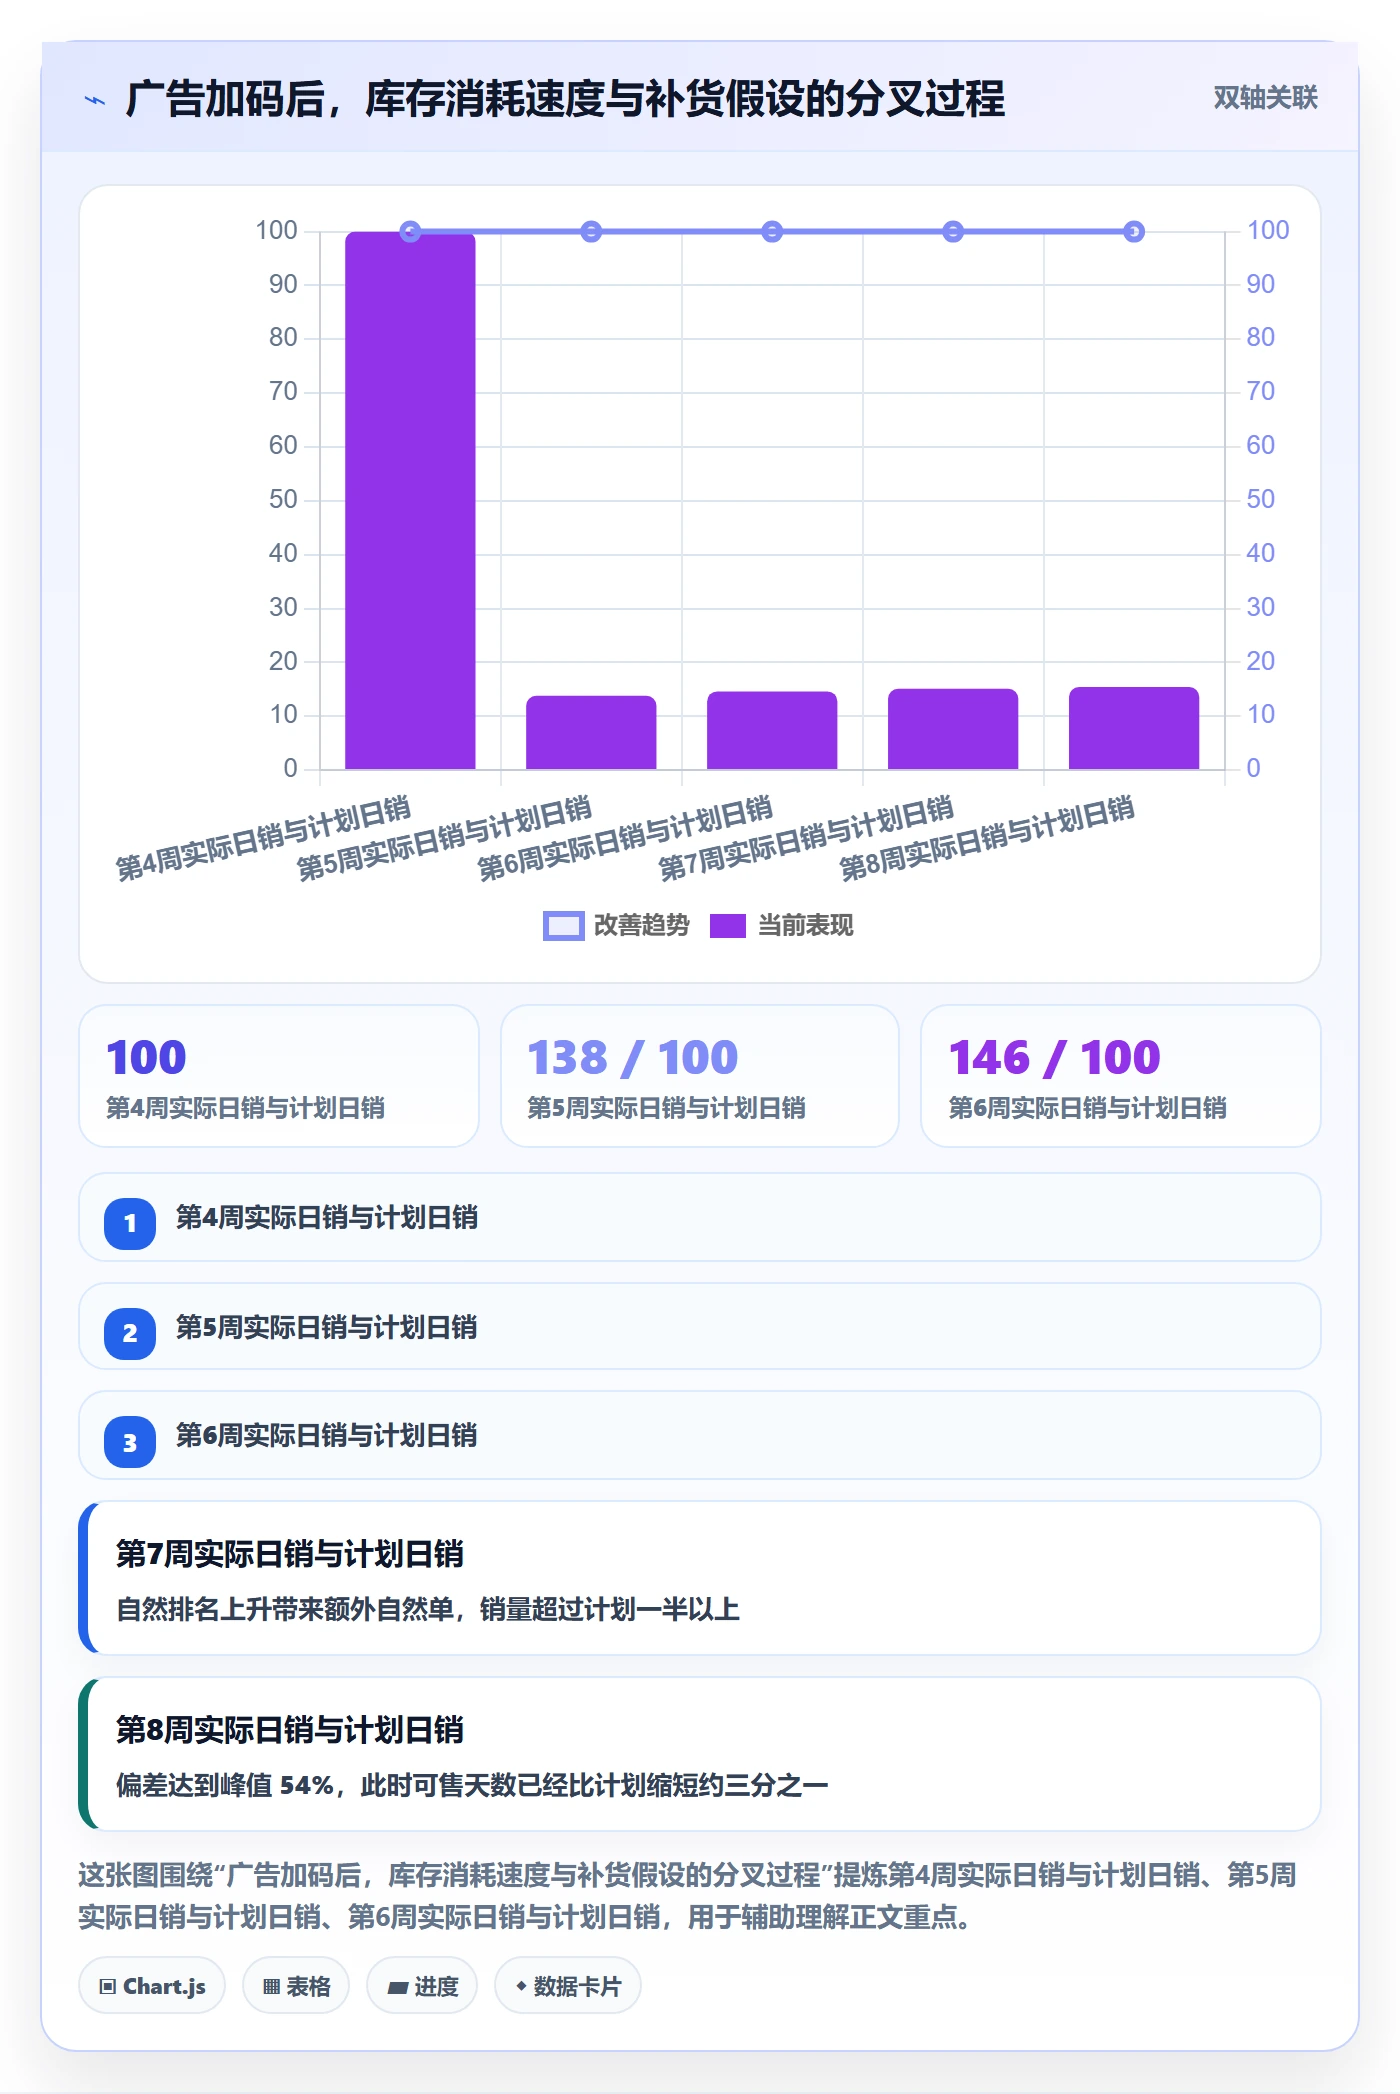Select the Chart.js tag chip
The height and width of the screenshot is (2094, 1400).
[152, 1986]
